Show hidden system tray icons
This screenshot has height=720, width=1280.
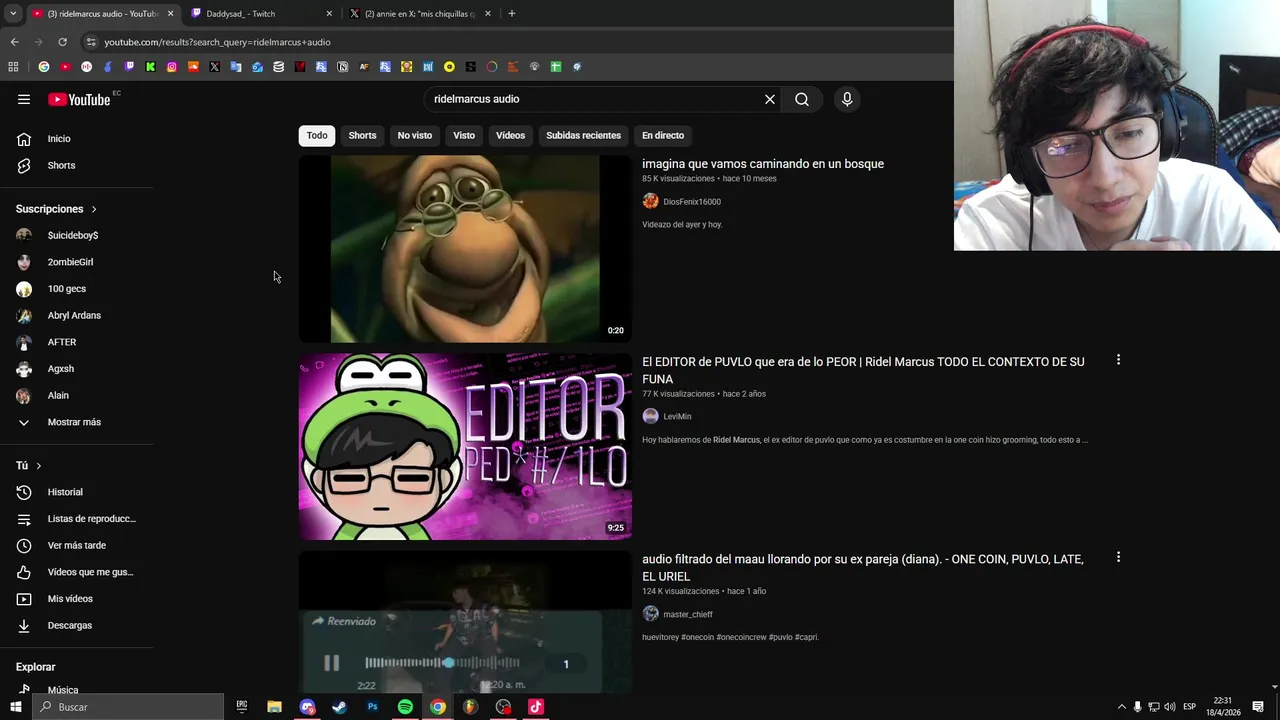click(1121, 707)
